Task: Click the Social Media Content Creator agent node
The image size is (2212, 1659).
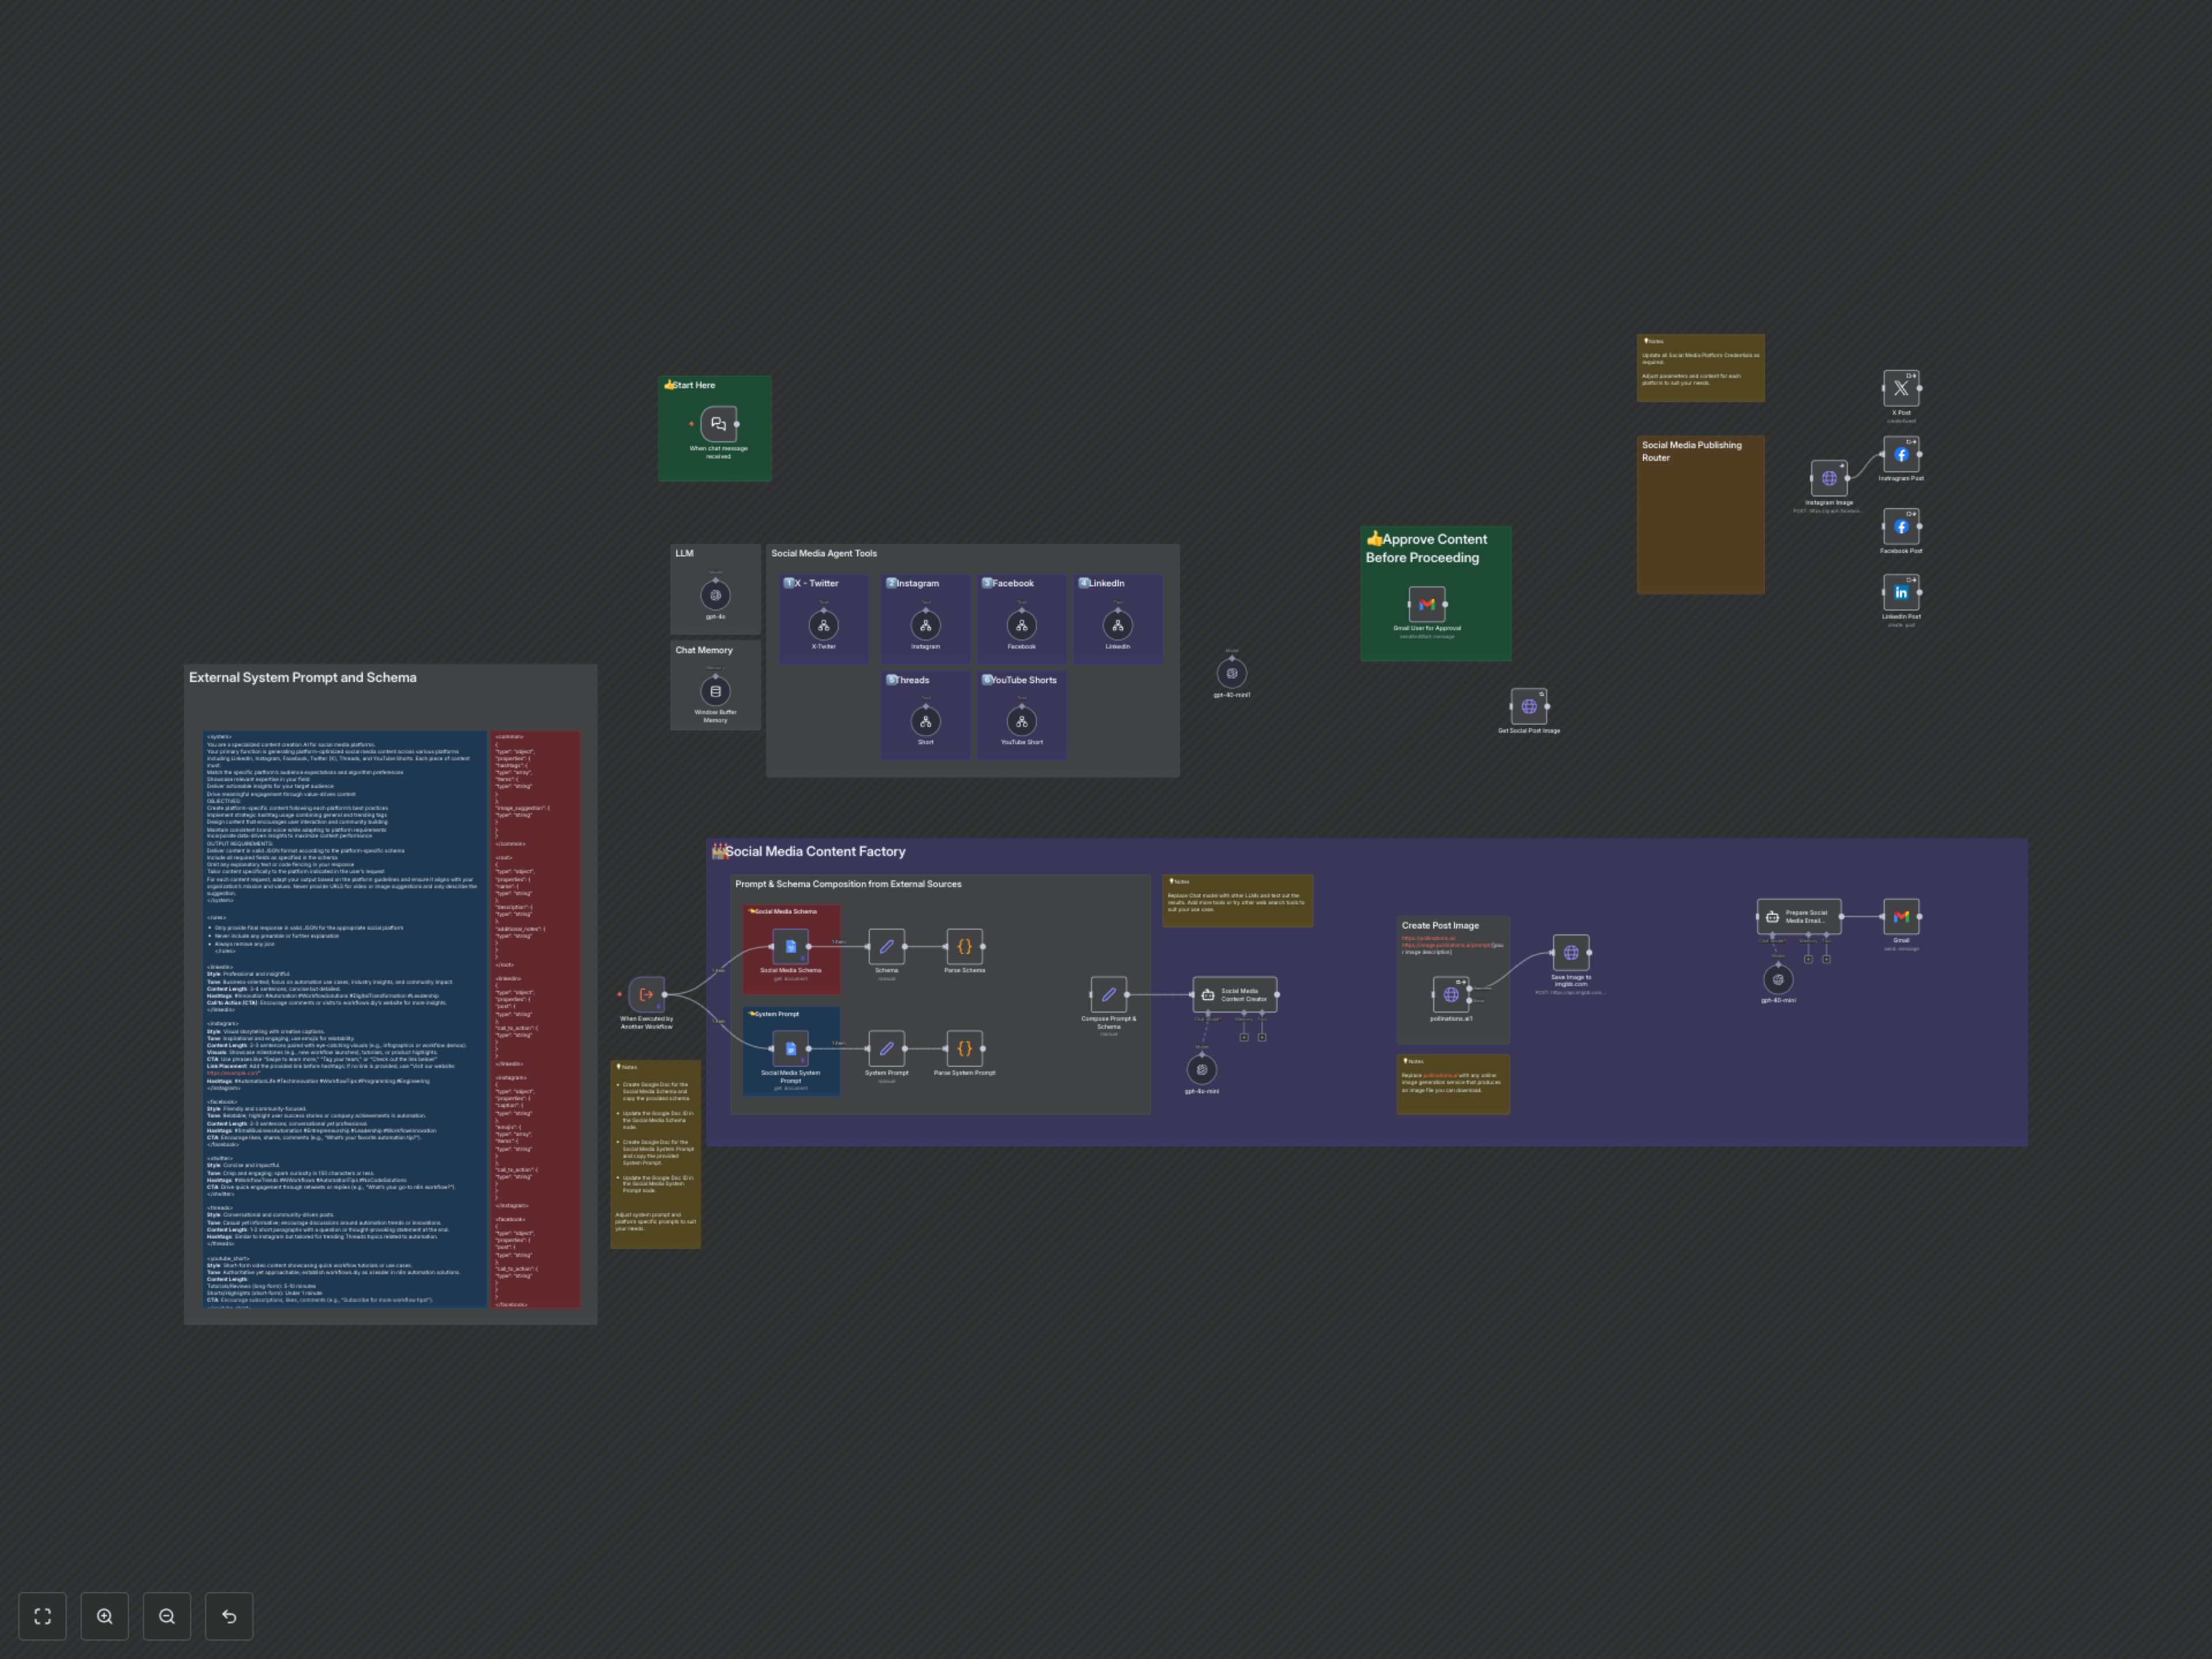Action: 1235,994
